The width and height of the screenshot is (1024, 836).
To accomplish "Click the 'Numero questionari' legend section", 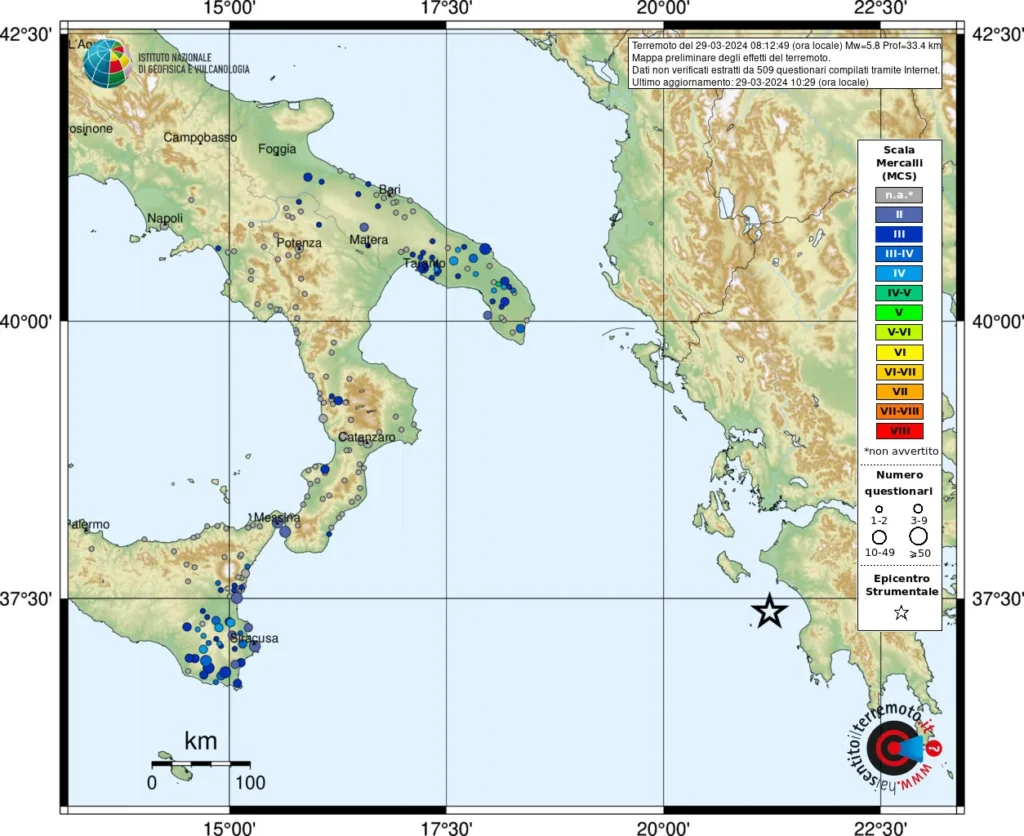I will click(899, 483).
